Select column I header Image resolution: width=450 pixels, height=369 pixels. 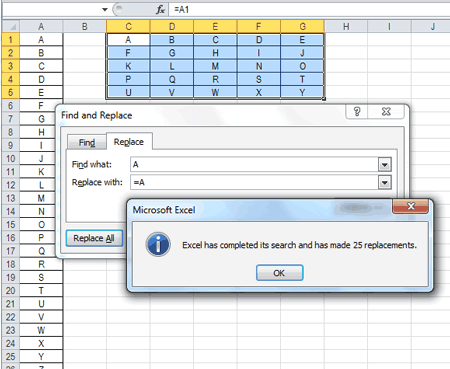pos(389,26)
